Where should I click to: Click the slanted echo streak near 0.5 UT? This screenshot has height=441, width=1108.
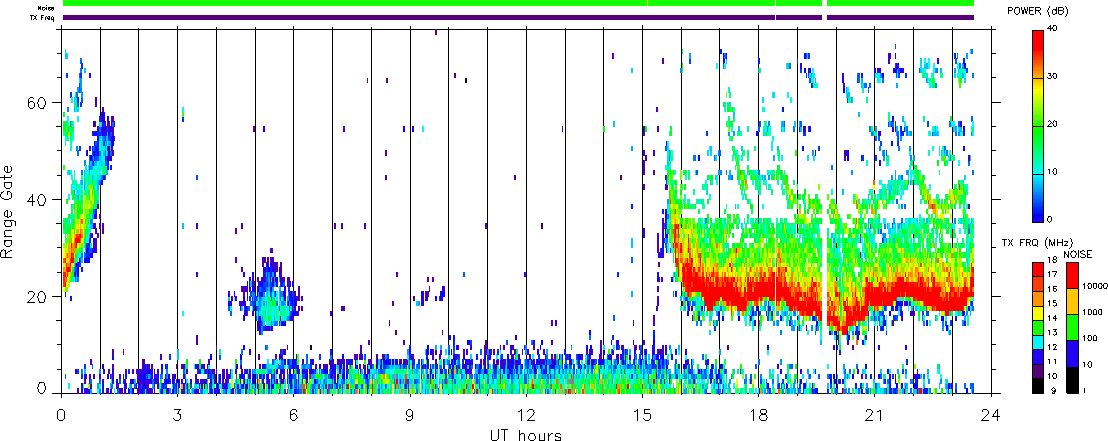tap(85, 205)
